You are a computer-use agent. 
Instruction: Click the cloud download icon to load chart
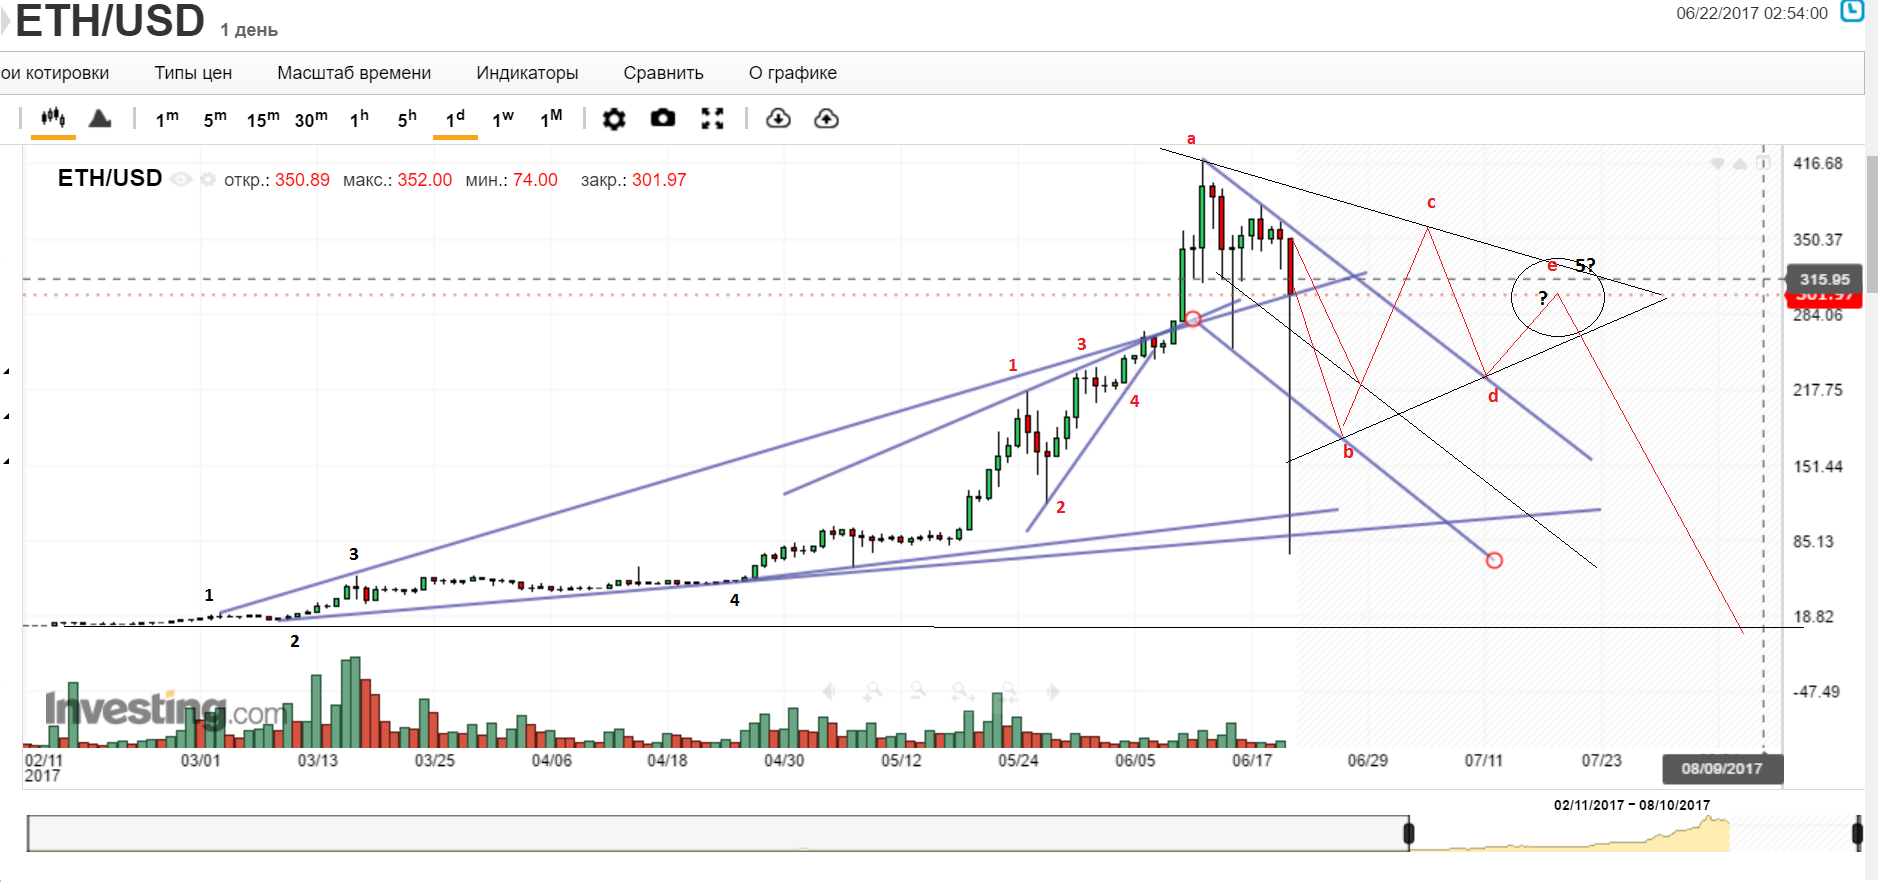(x=778, y=119)
